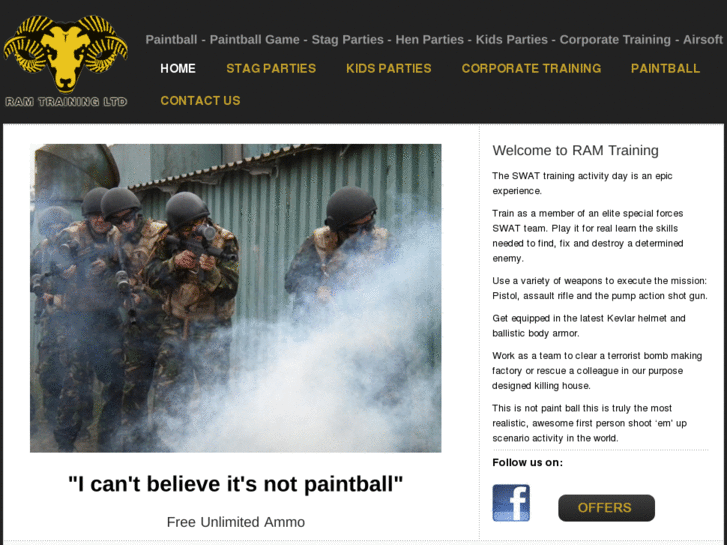Screen dimensions: 727x545
Task: Click the Welcome to RAM Training heading
Action: [x=575, y=150]
